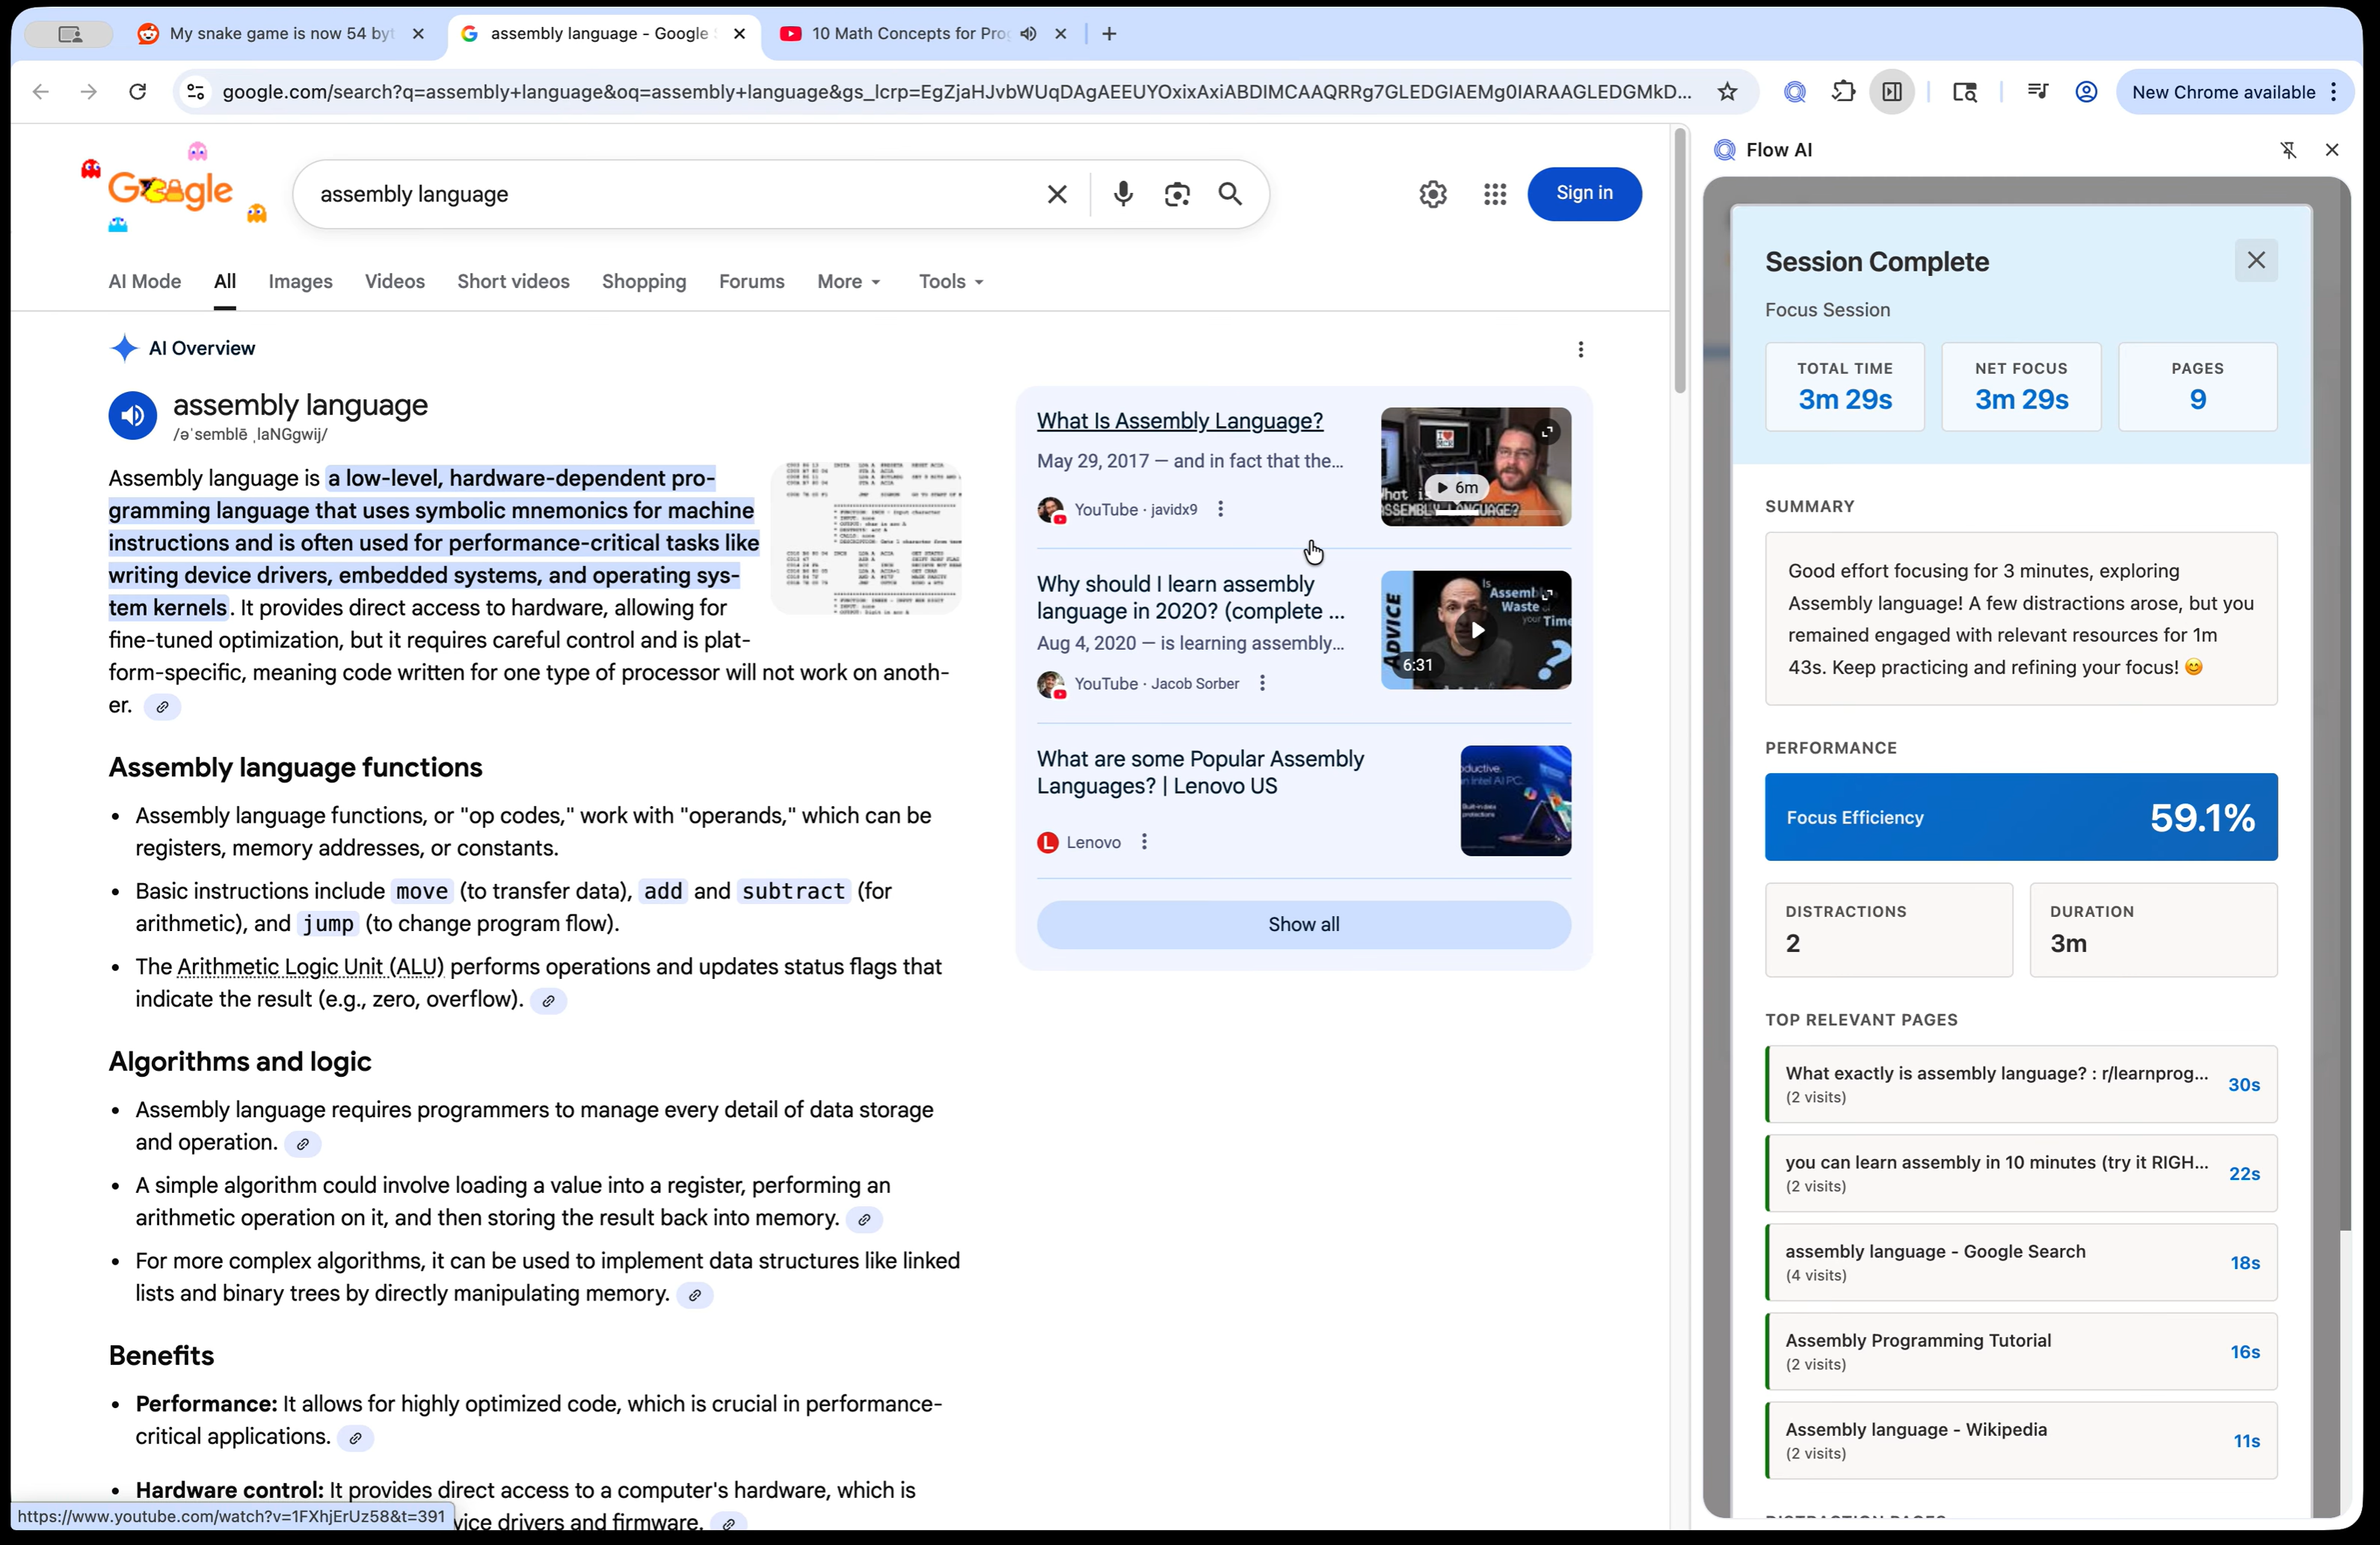Viewport: 2380px width, 1545px height.
Task: Open Jacob Sorber video thumbnail
Action: coord(1475,630)
